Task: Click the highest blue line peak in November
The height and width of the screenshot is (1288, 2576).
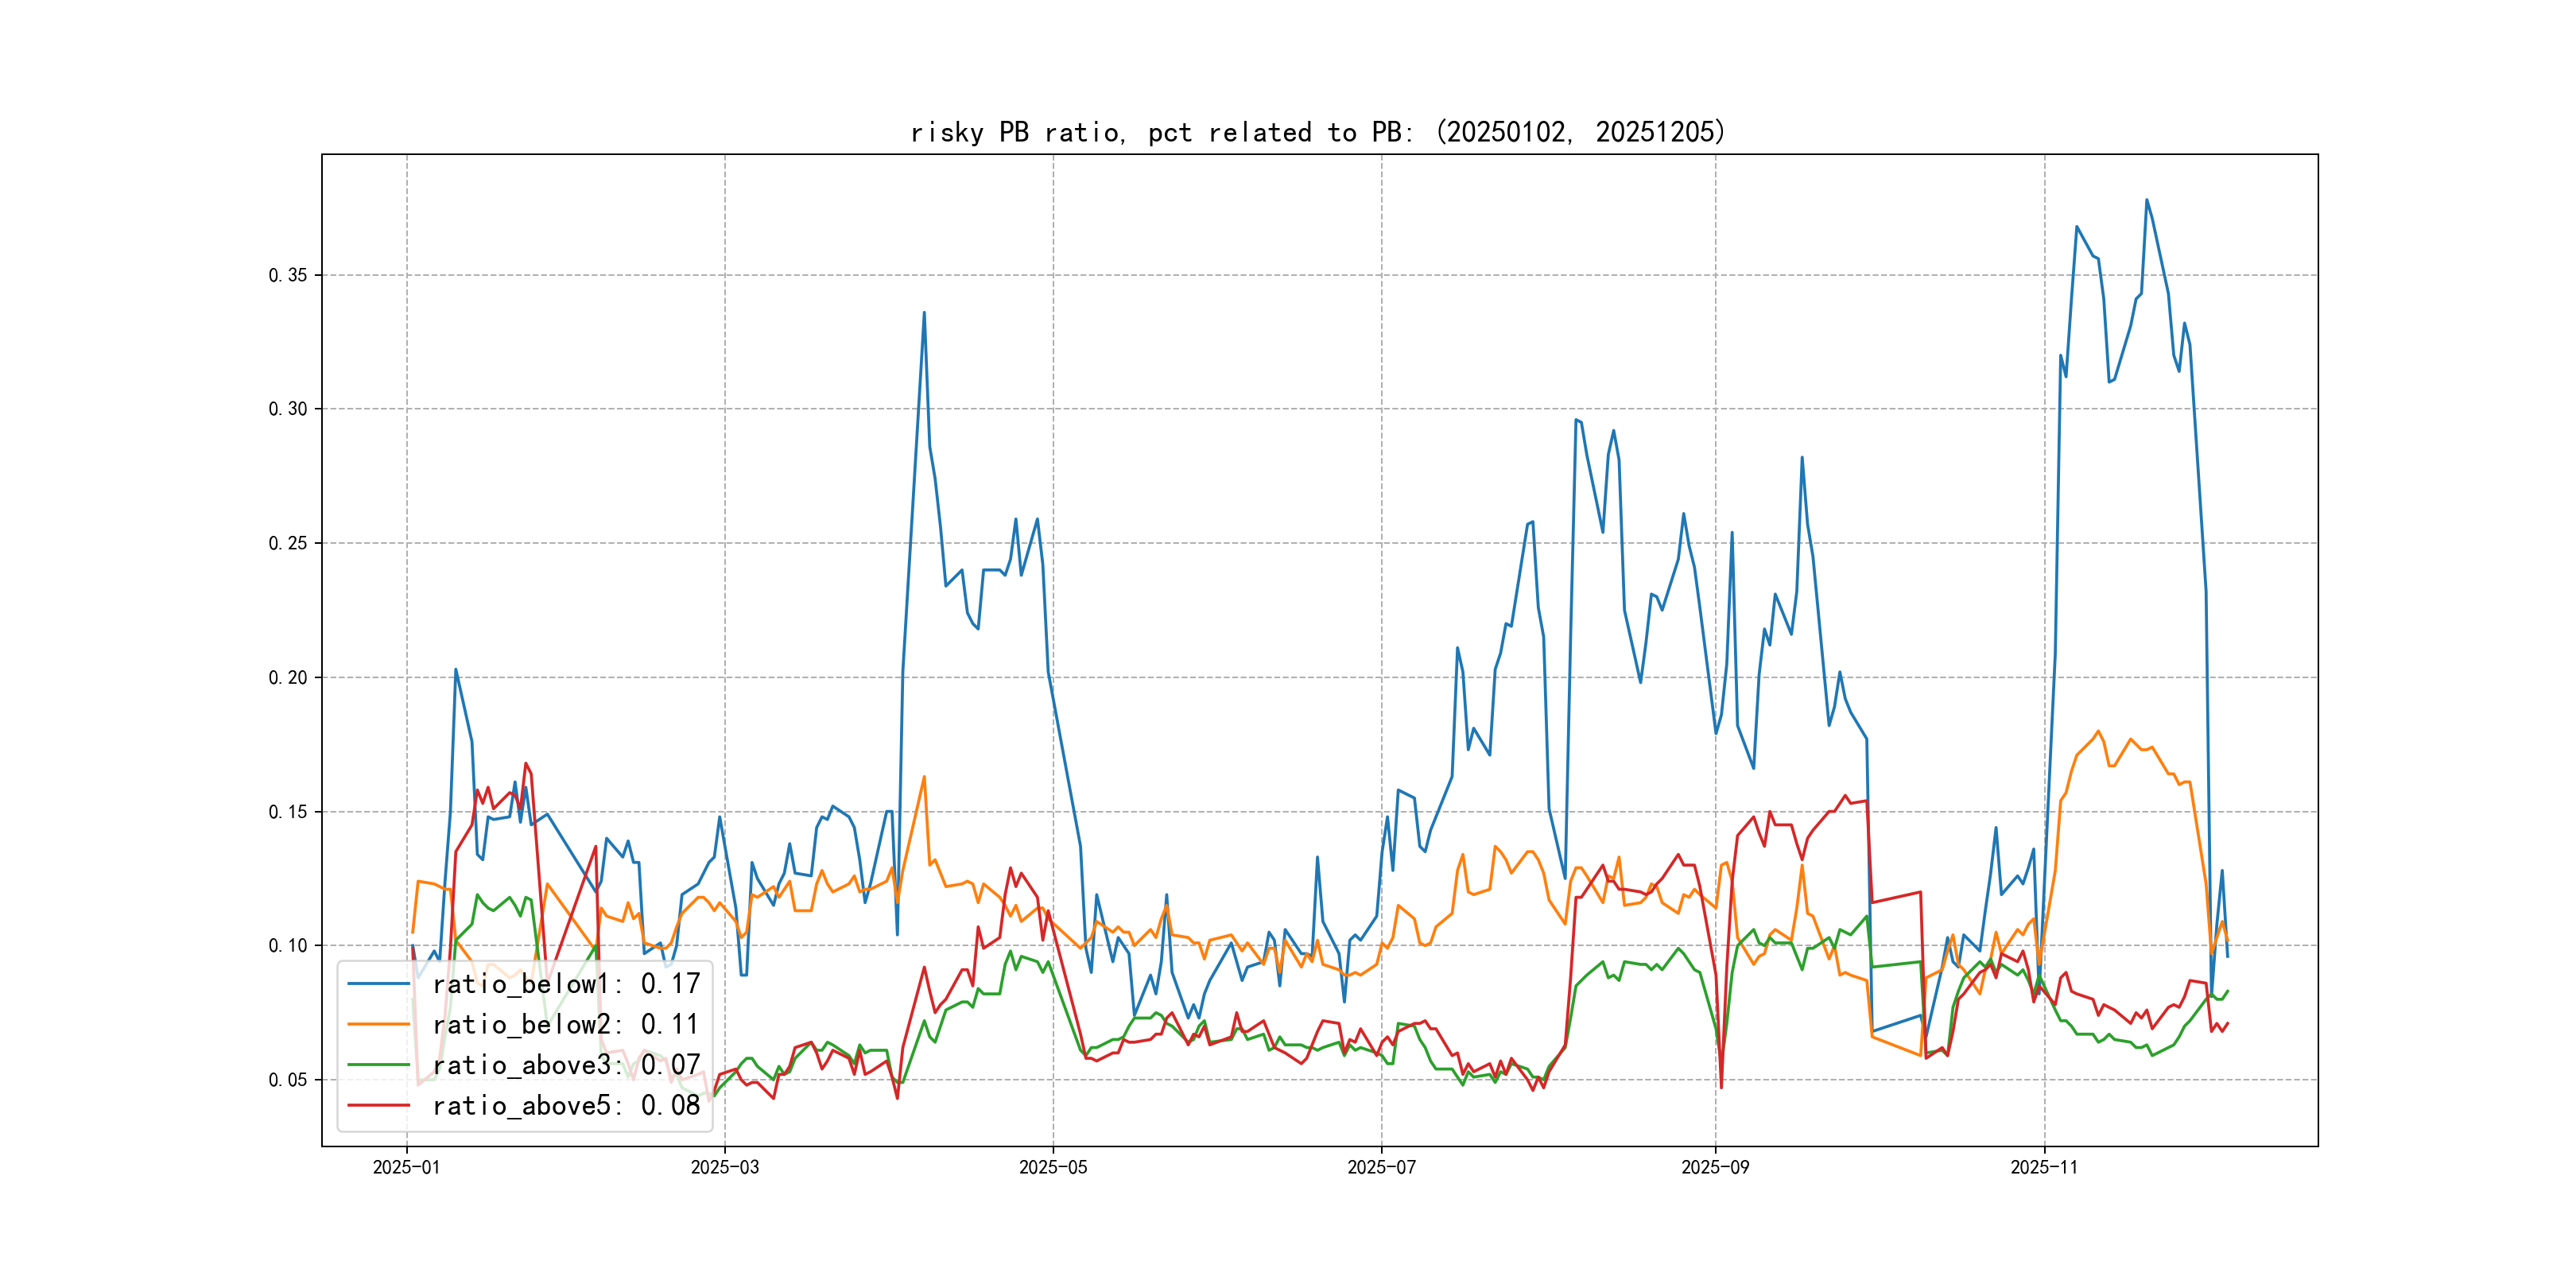Action: 2146,200
